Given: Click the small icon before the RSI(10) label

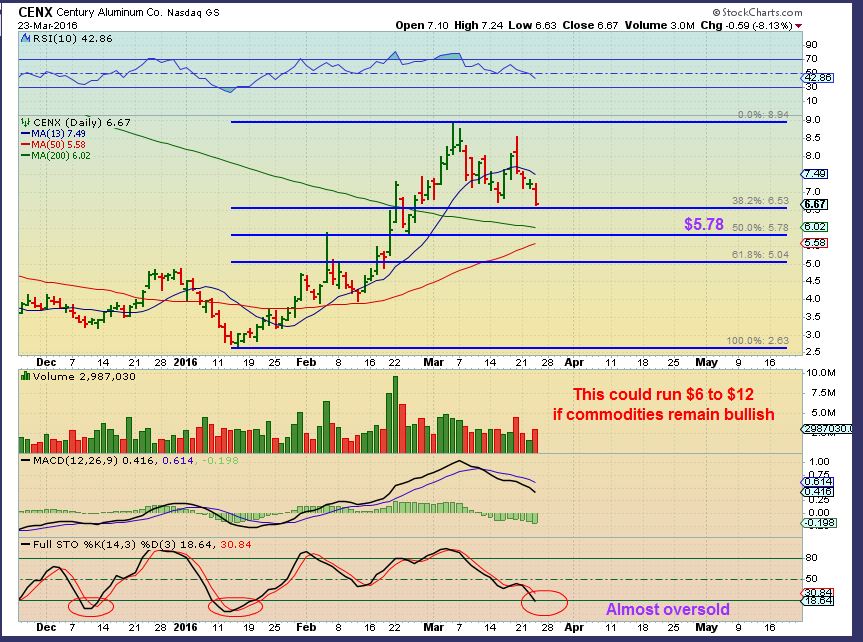Looking at the screenshot, I should (x=25, y=39).
